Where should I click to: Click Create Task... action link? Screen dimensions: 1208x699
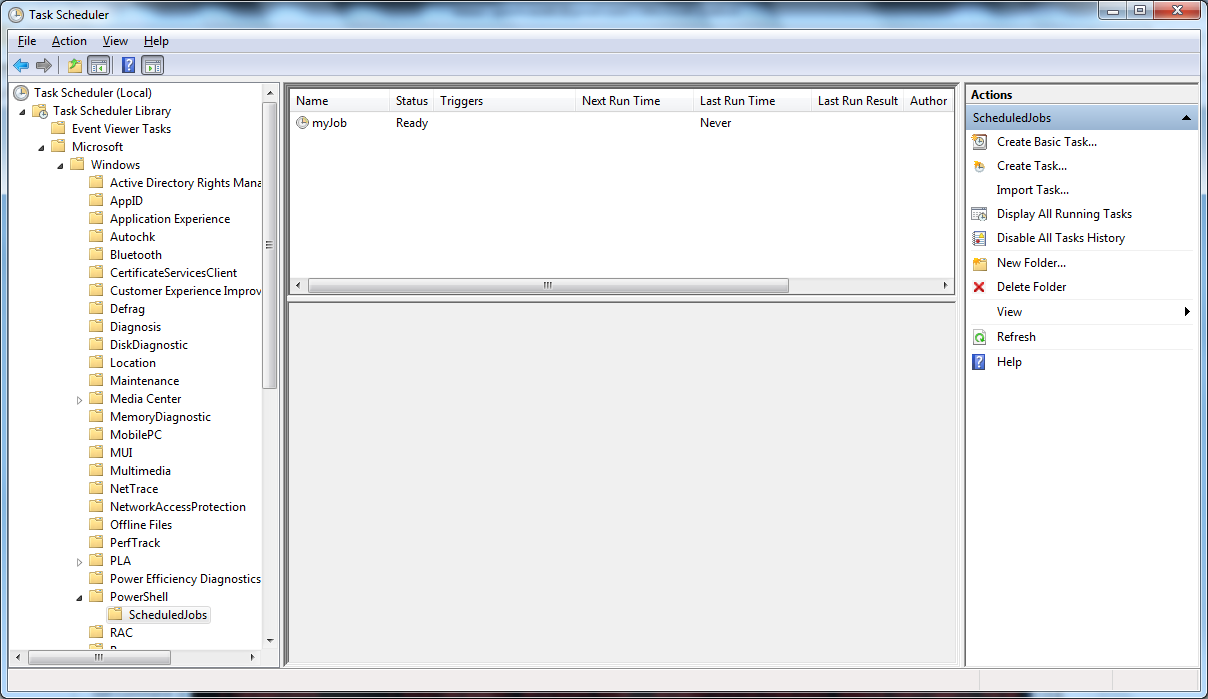1032,166
